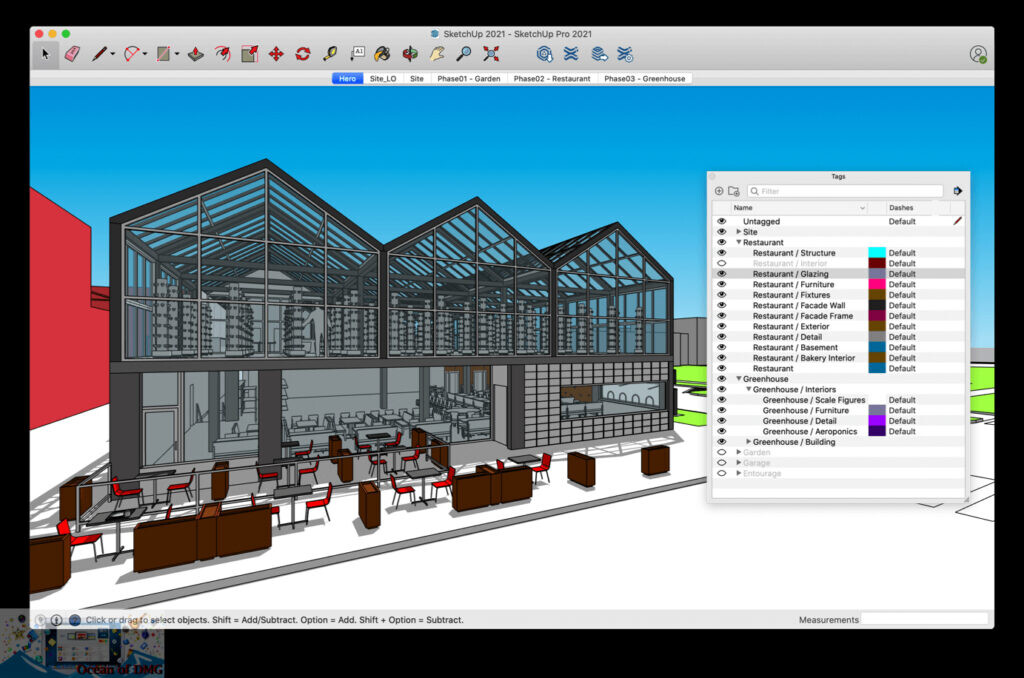Select the arrow Select tool

pyautogui.click(x=45, y=54)
